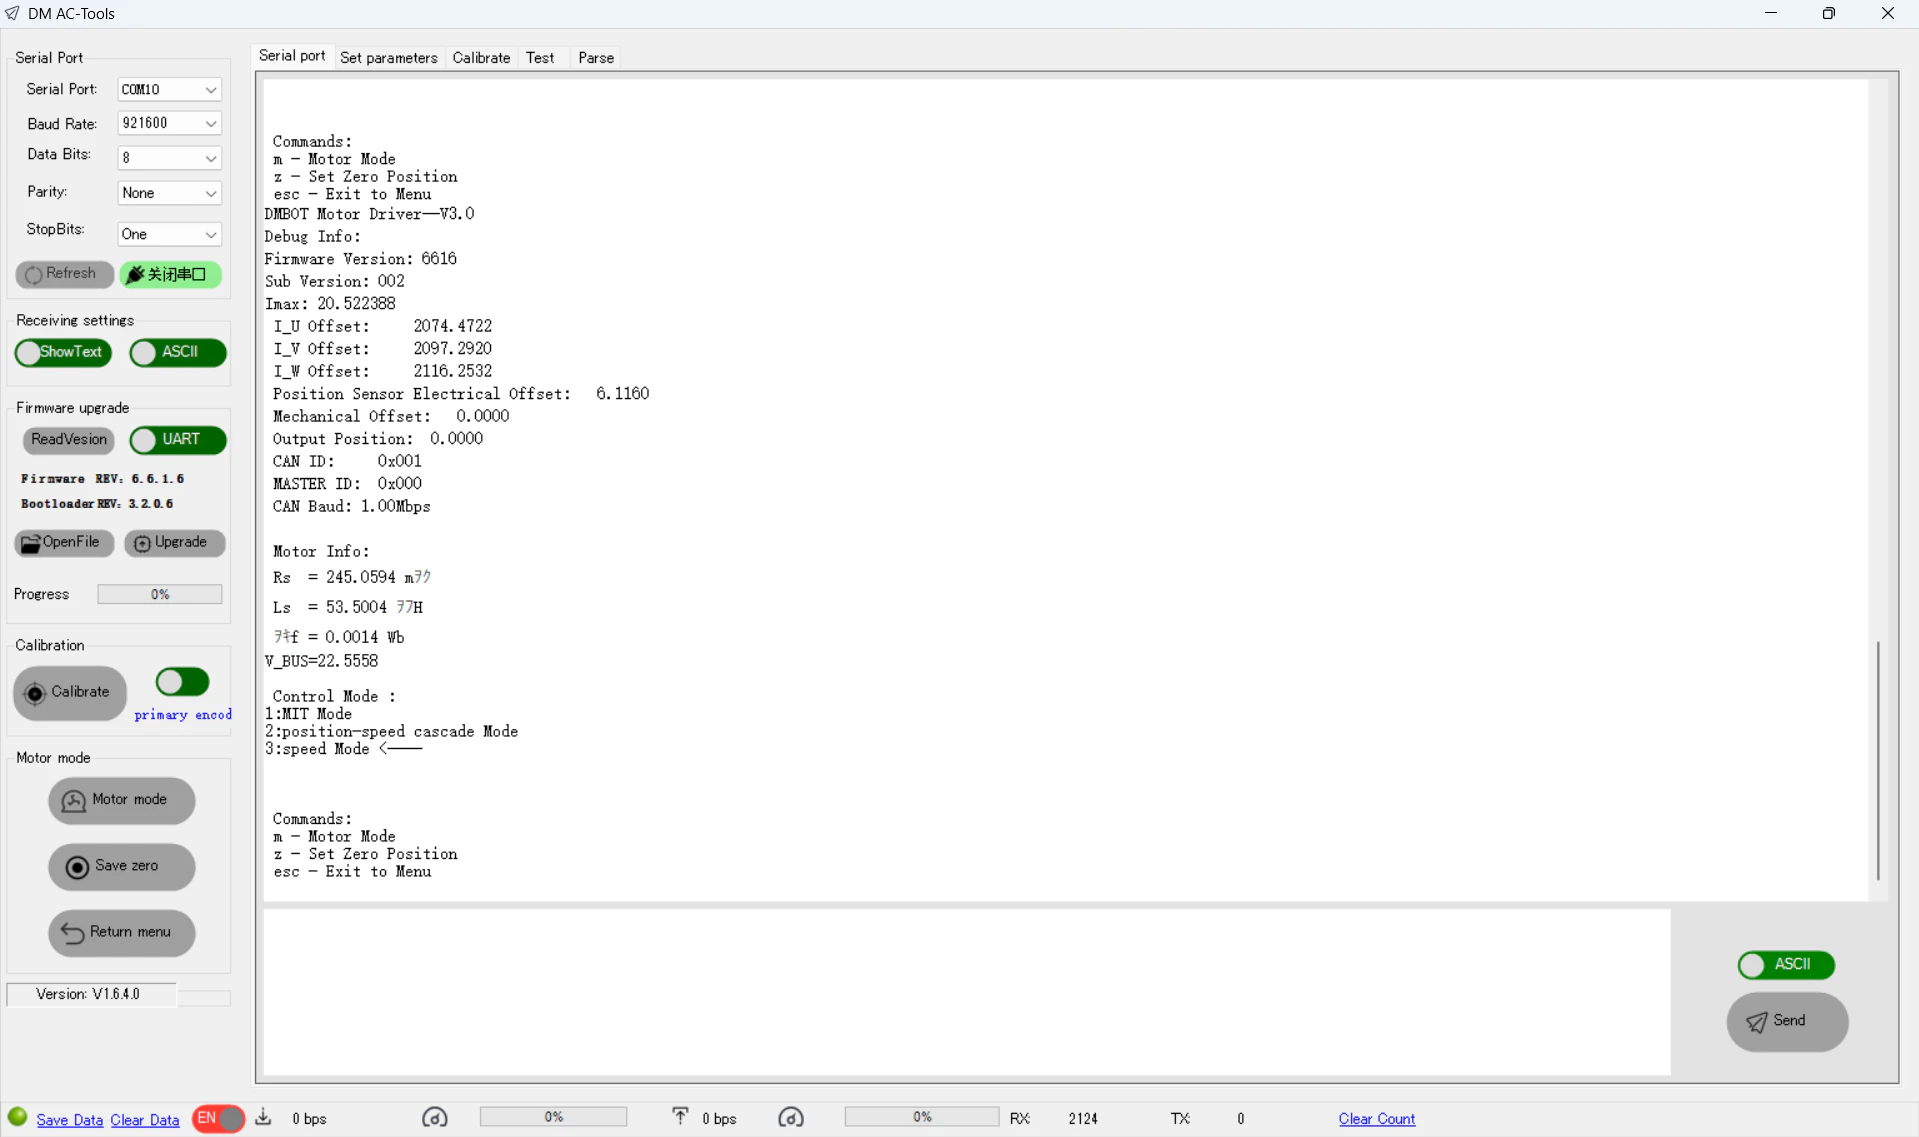The width and height of the screenshot is (1919, 1137).
Task: Expand the Parity dropdown
Action: [169, 193]
